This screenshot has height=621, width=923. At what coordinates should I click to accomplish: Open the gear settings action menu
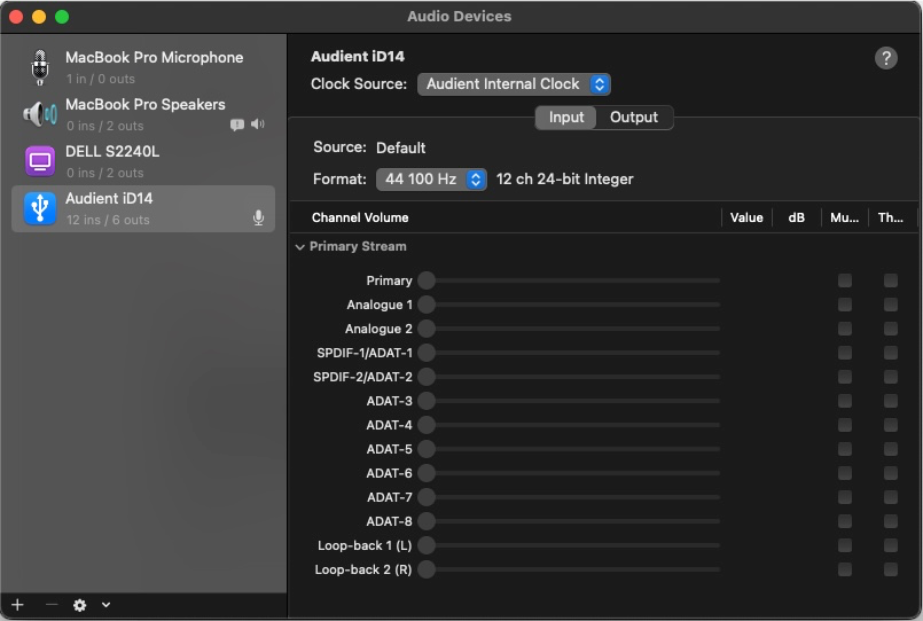[80, 605]
